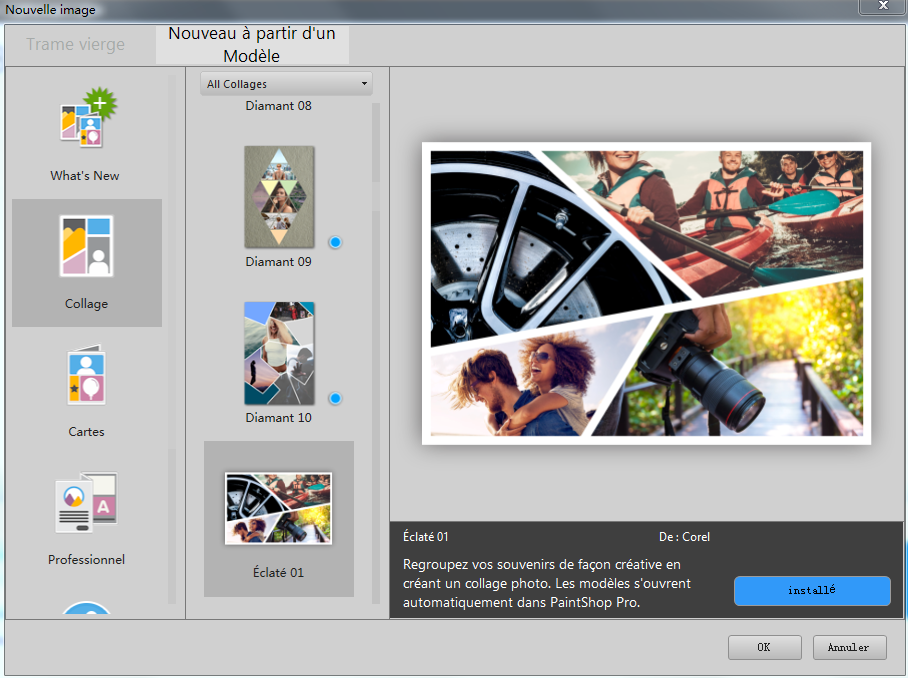
Task: Click the large Éclaté 01 preview image
Action: pyautogui.click(x=646, y=294)
